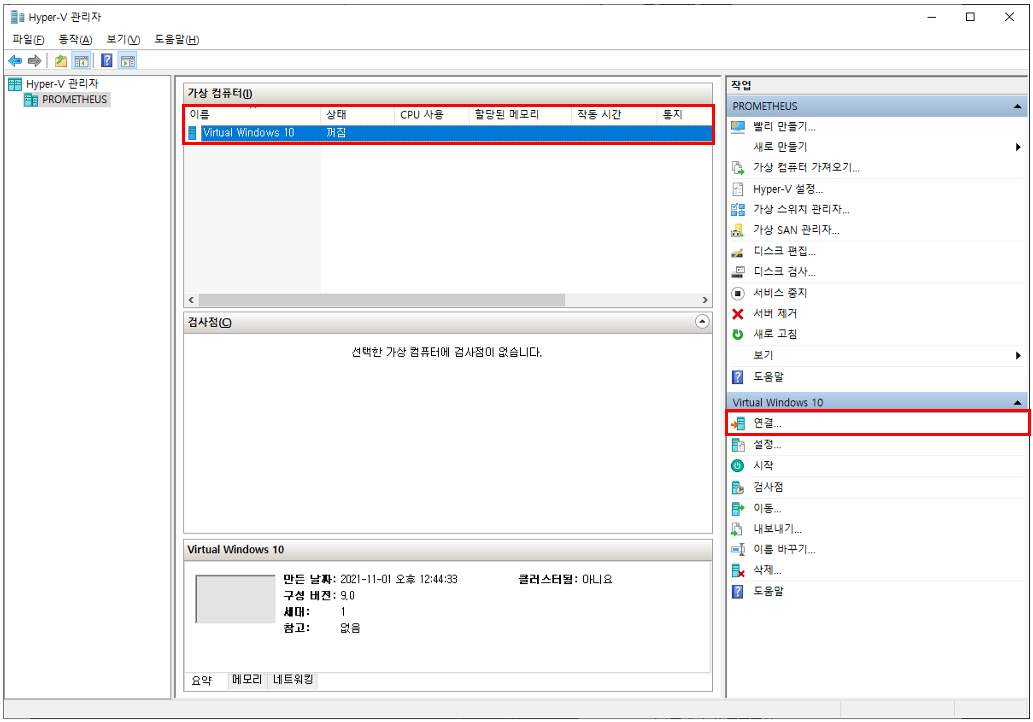The height and width of the screenshot is (722, 1033).
Task: Click the 내보내기 export icon
Action: [738, 529]
